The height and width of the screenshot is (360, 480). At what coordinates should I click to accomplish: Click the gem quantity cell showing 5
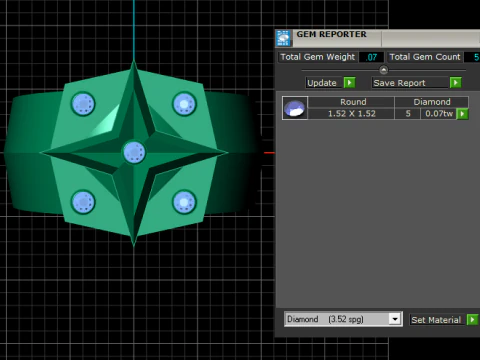(408, 114)
